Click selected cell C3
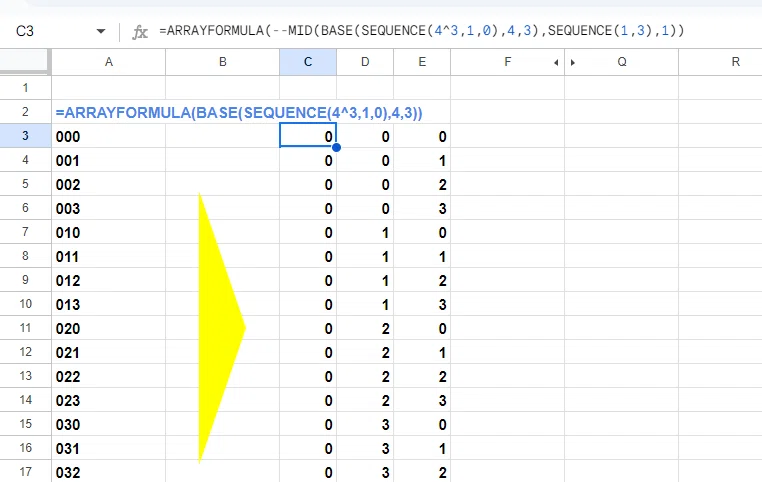The width and height of the screenshot is (762, 482). (308, 135)
